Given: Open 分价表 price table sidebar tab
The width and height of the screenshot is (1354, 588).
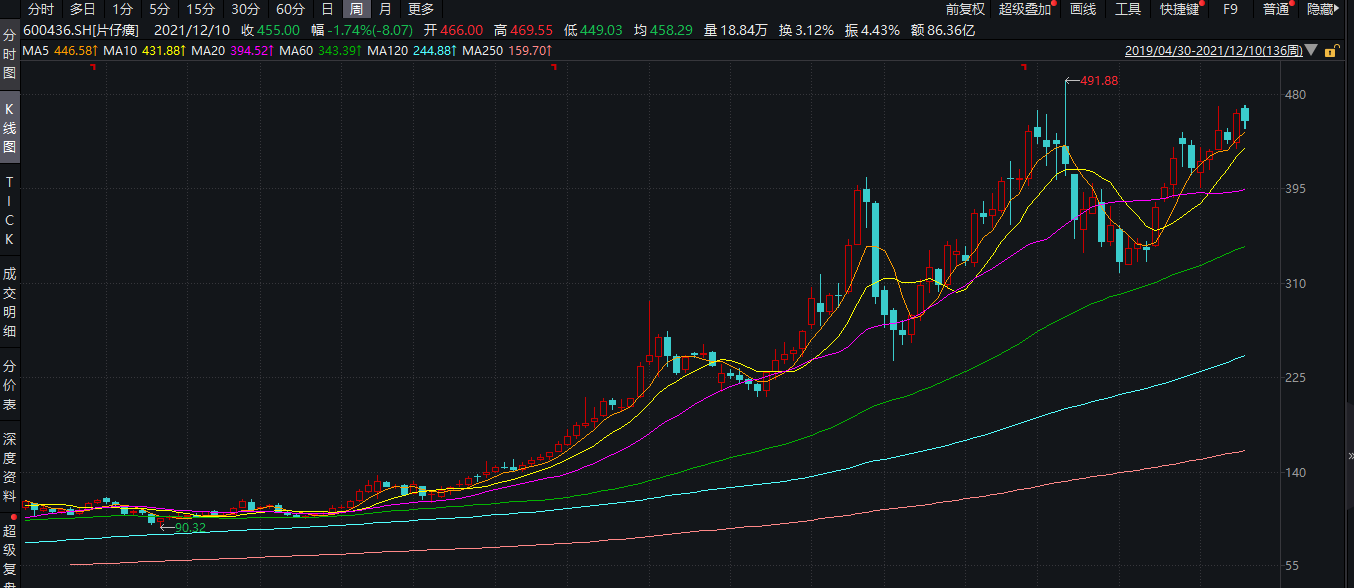Looking at the screenshot, I should (10, 387).
